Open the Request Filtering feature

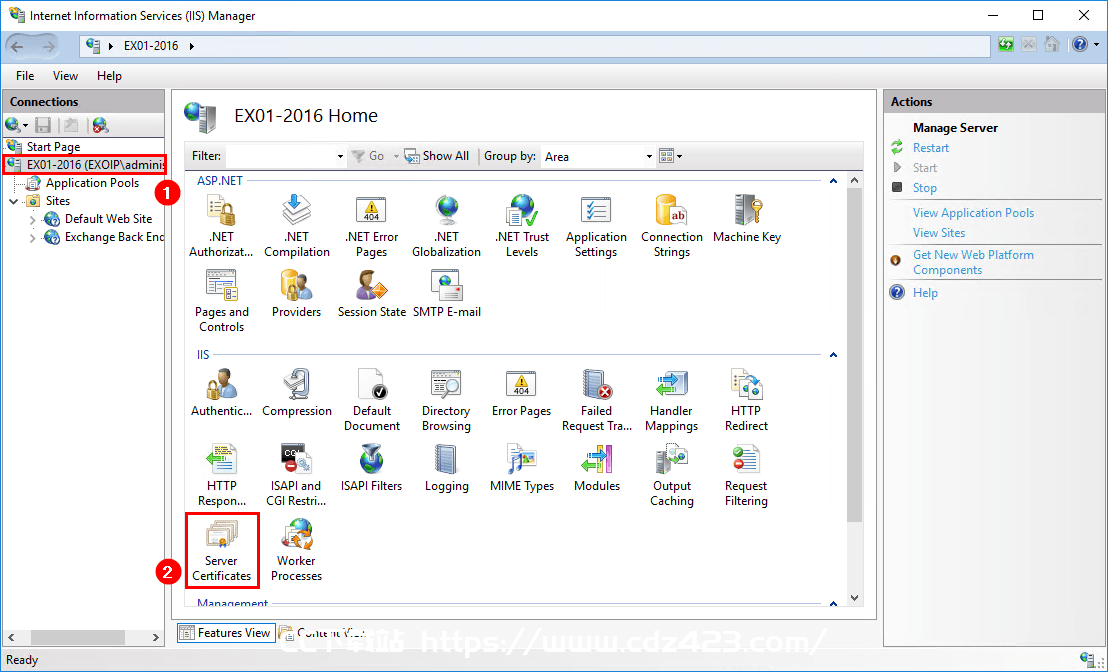point(746,475)
